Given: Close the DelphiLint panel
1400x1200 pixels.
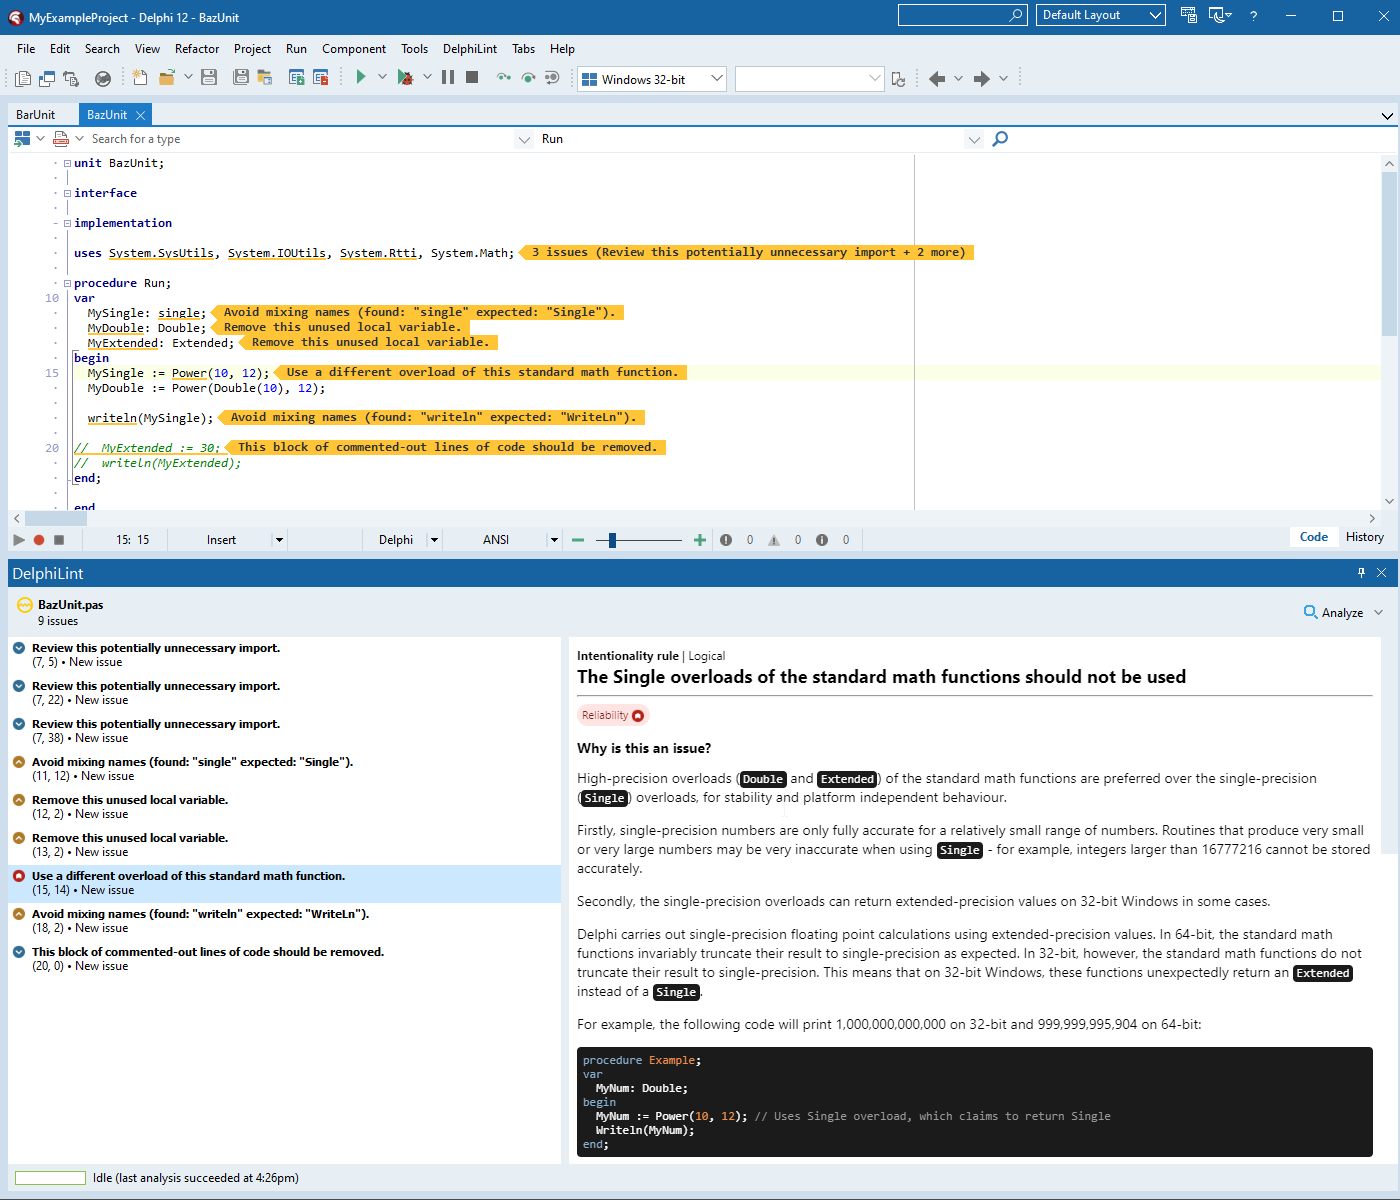Looking at the screenshot, I should pos(1381,573).
